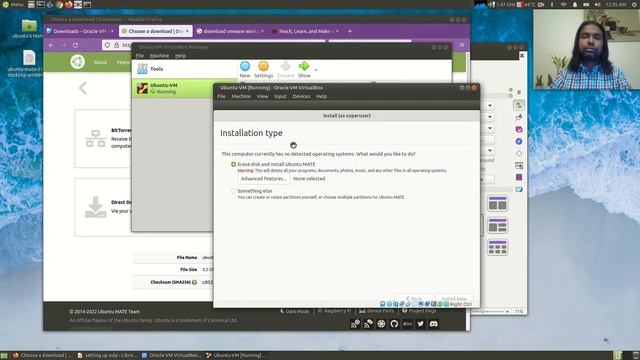Viewport: 640px width, 360px height.
Task: Open the second dropdown in the Impress sidebar
Action: click(x=490, y=117)
